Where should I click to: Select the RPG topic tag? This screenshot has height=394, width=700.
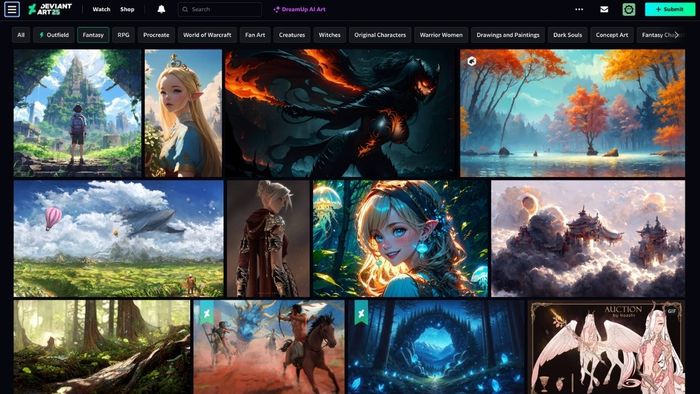coord(123,35)
